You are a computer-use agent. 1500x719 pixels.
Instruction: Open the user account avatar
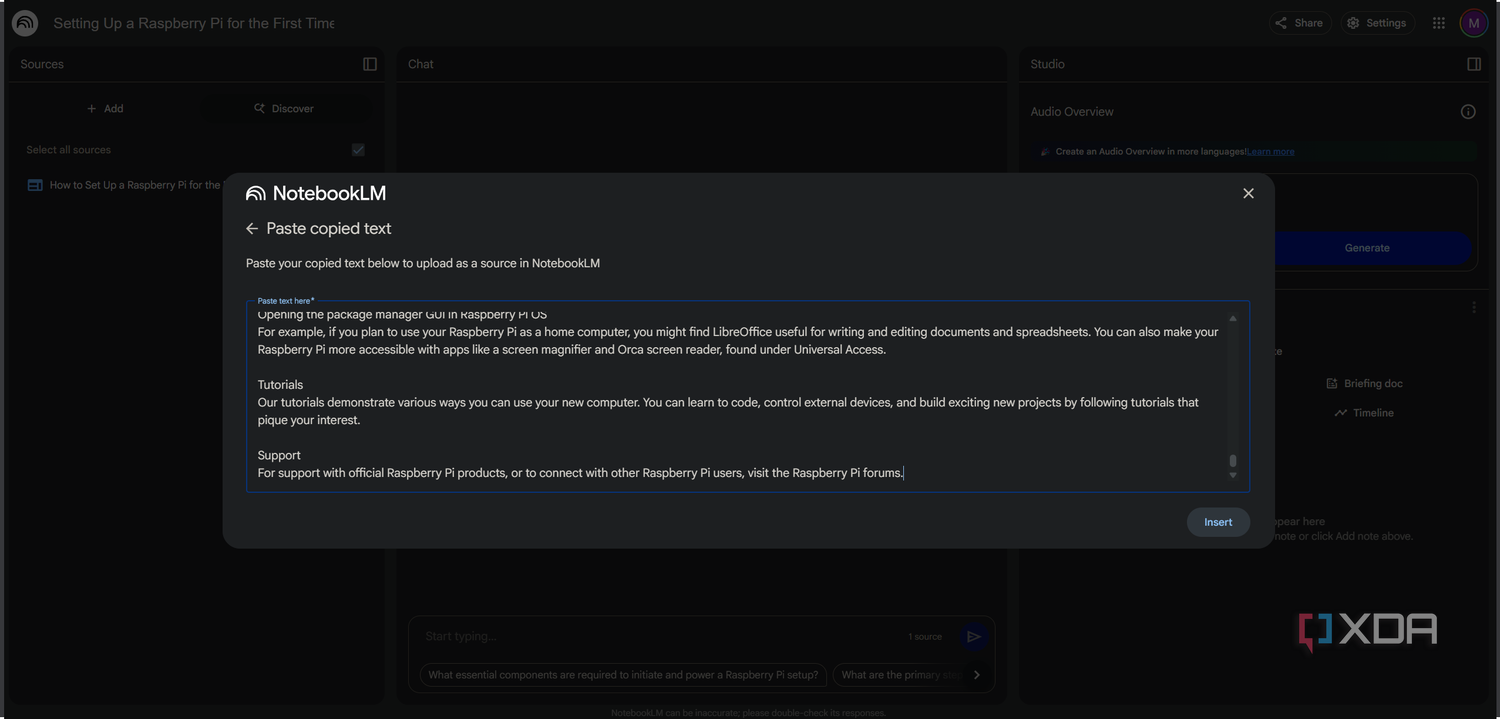click(x=1474, y=23)
